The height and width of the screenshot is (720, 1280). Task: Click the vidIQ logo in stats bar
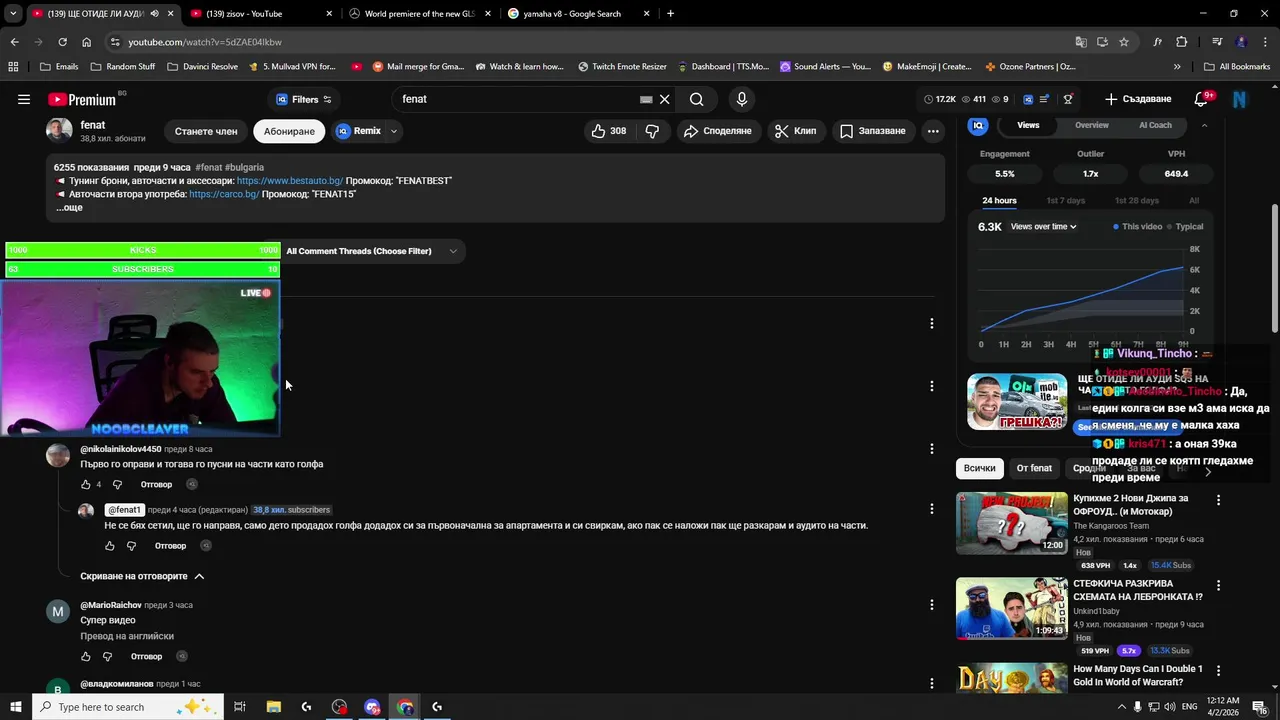point(1027,99)
